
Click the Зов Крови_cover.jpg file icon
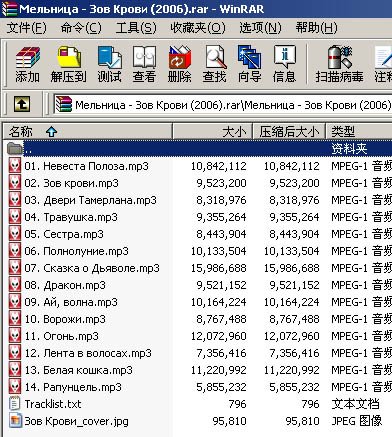pos(15,421)
